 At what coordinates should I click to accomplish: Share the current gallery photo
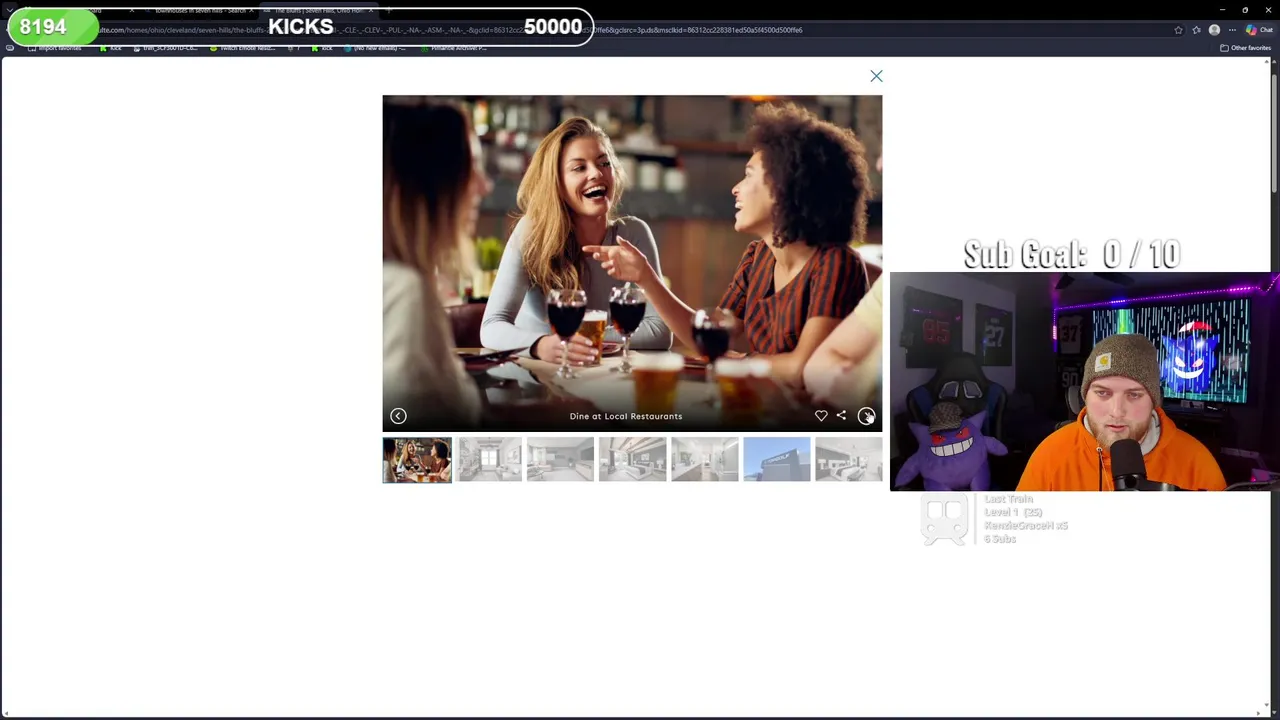click(x=841, y=416)
